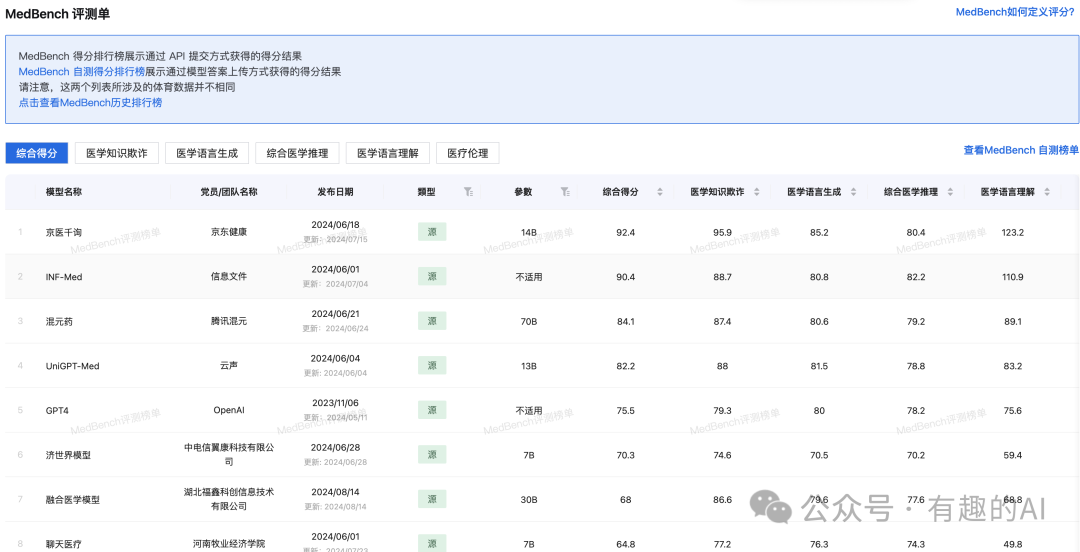This screenshot has width=1080, height=552.
Task: Click team name 河南牧业经济学院
Action: [229, 544]
